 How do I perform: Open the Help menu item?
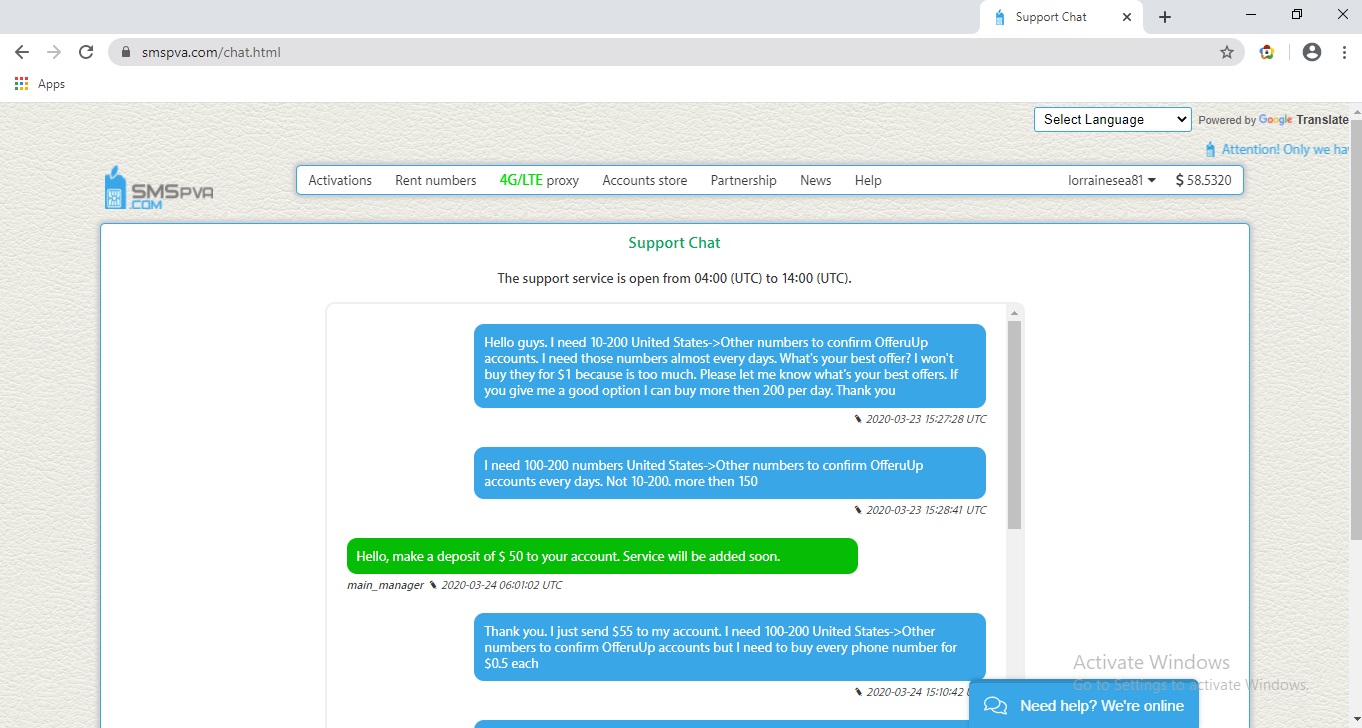pos(868,181)
